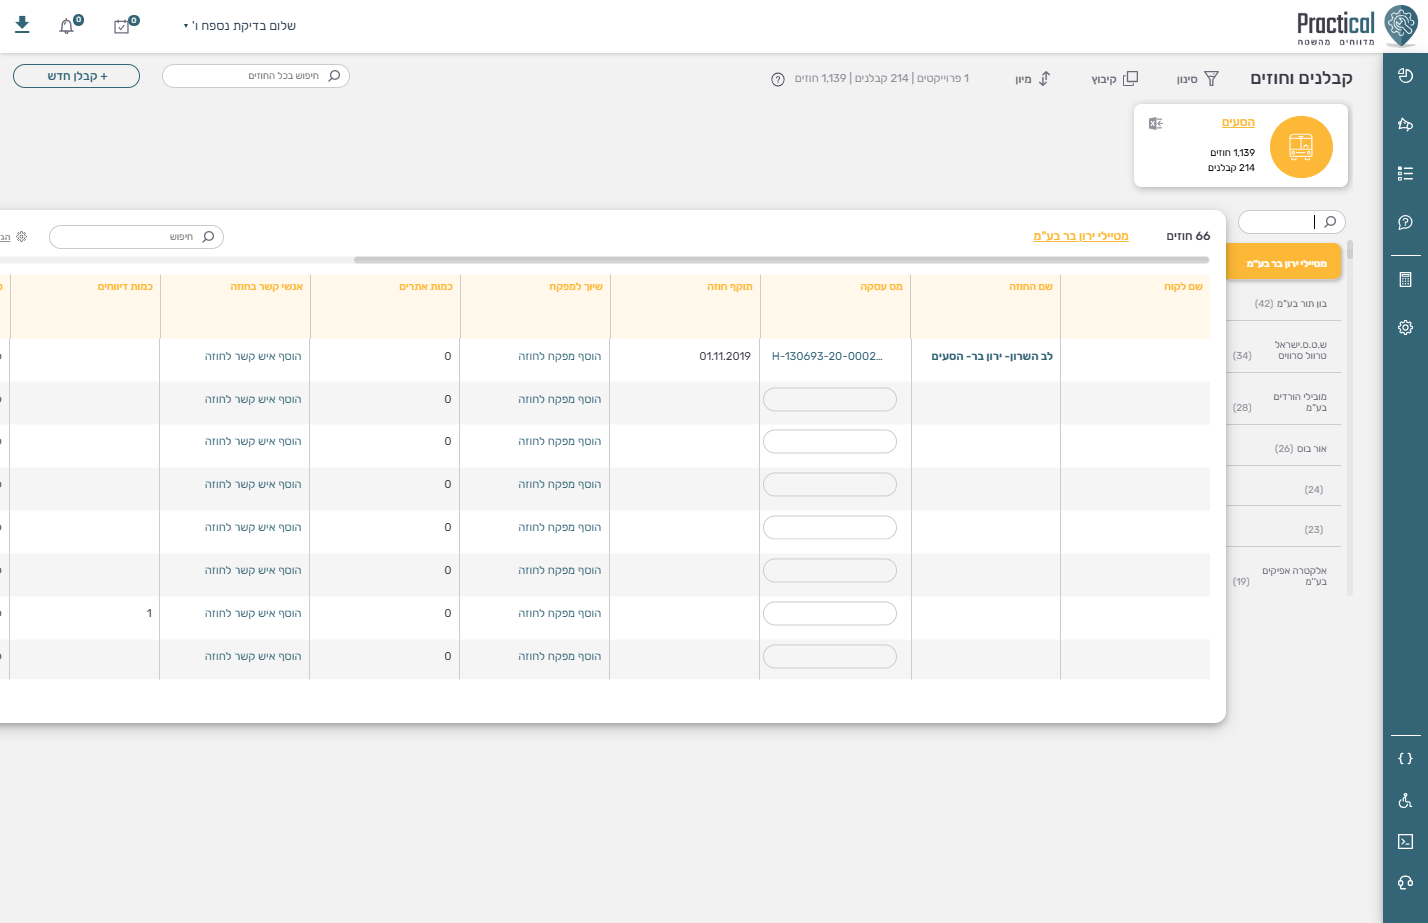Open contract לב השרון- ירון בר- הסעים
Screen dimensions: 1428x923
point(992,356)
